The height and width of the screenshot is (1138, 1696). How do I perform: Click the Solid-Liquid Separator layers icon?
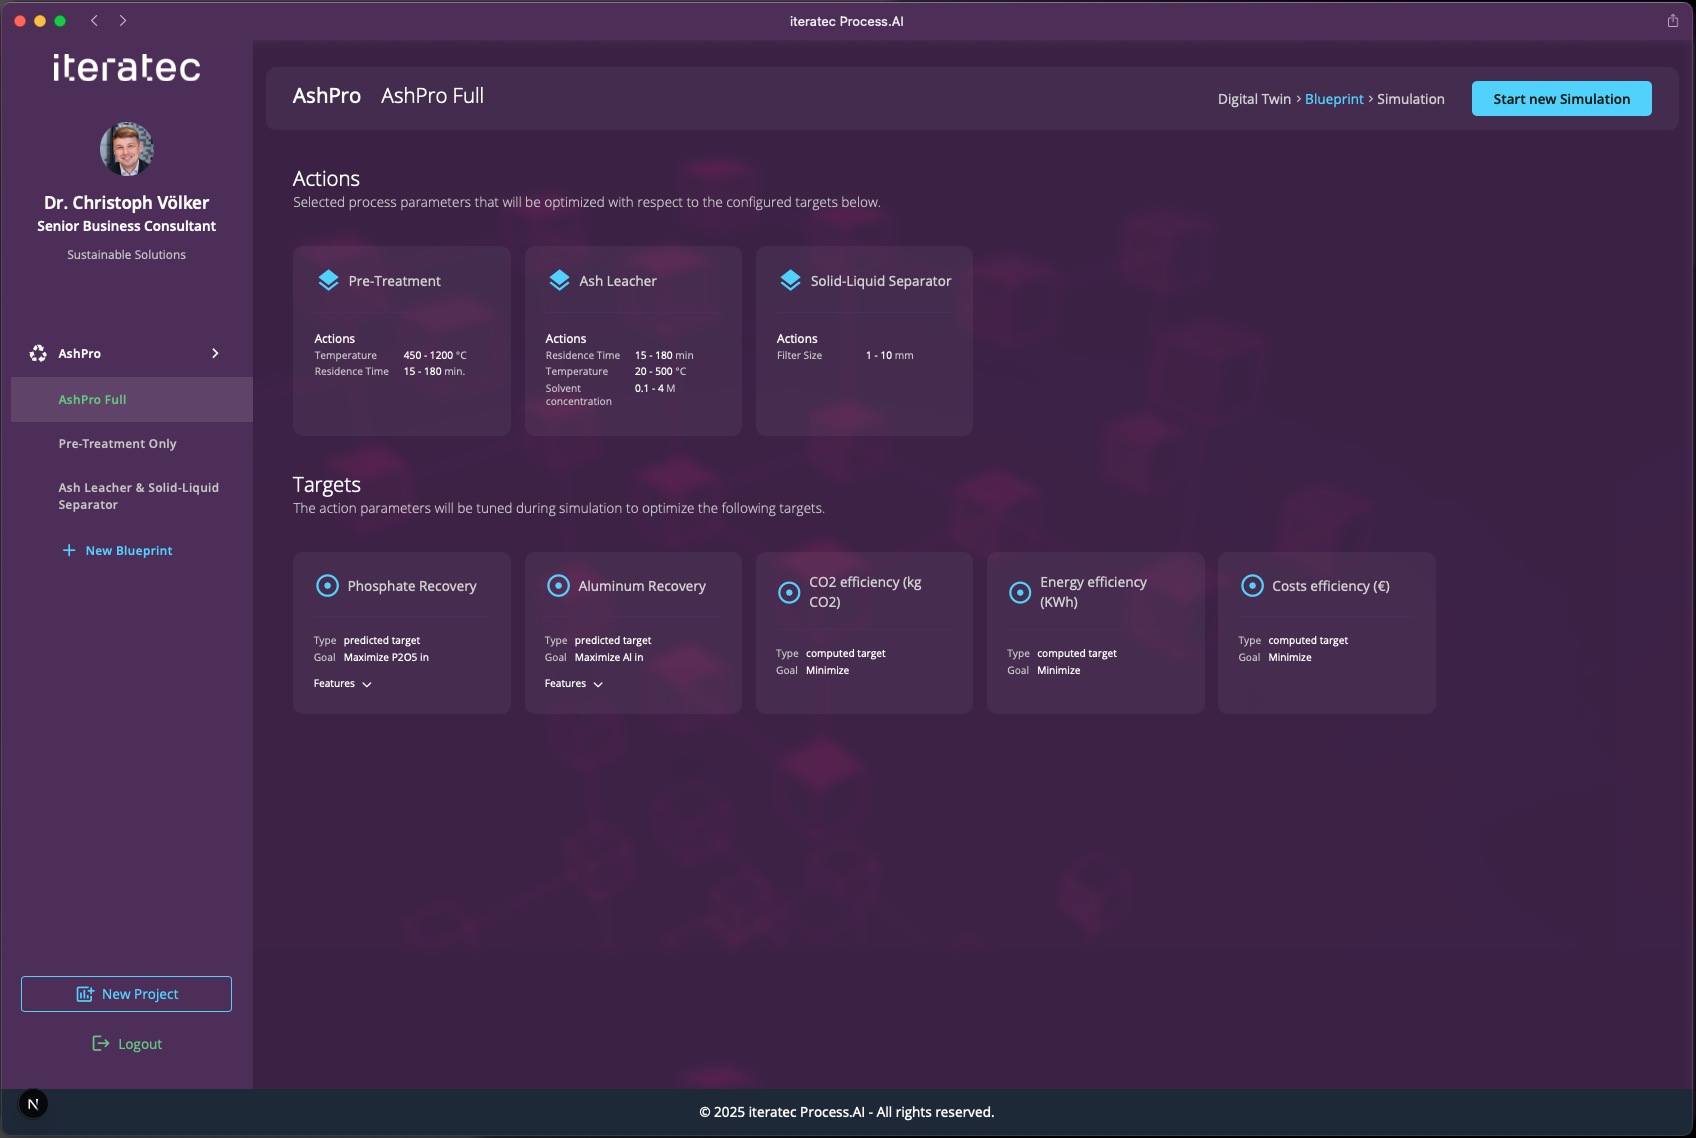click(790, 281)
